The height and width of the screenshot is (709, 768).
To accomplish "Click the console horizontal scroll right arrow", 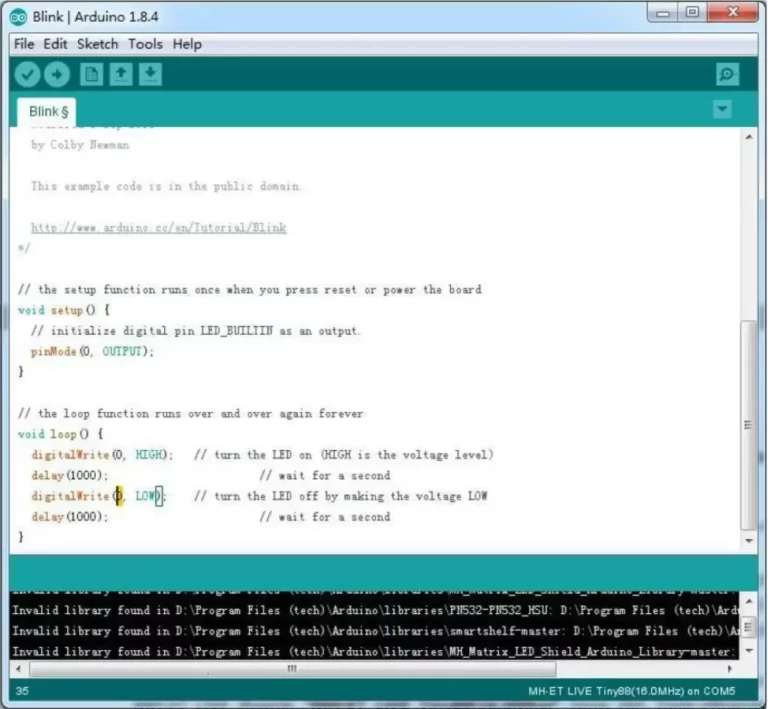I will 730,668.
